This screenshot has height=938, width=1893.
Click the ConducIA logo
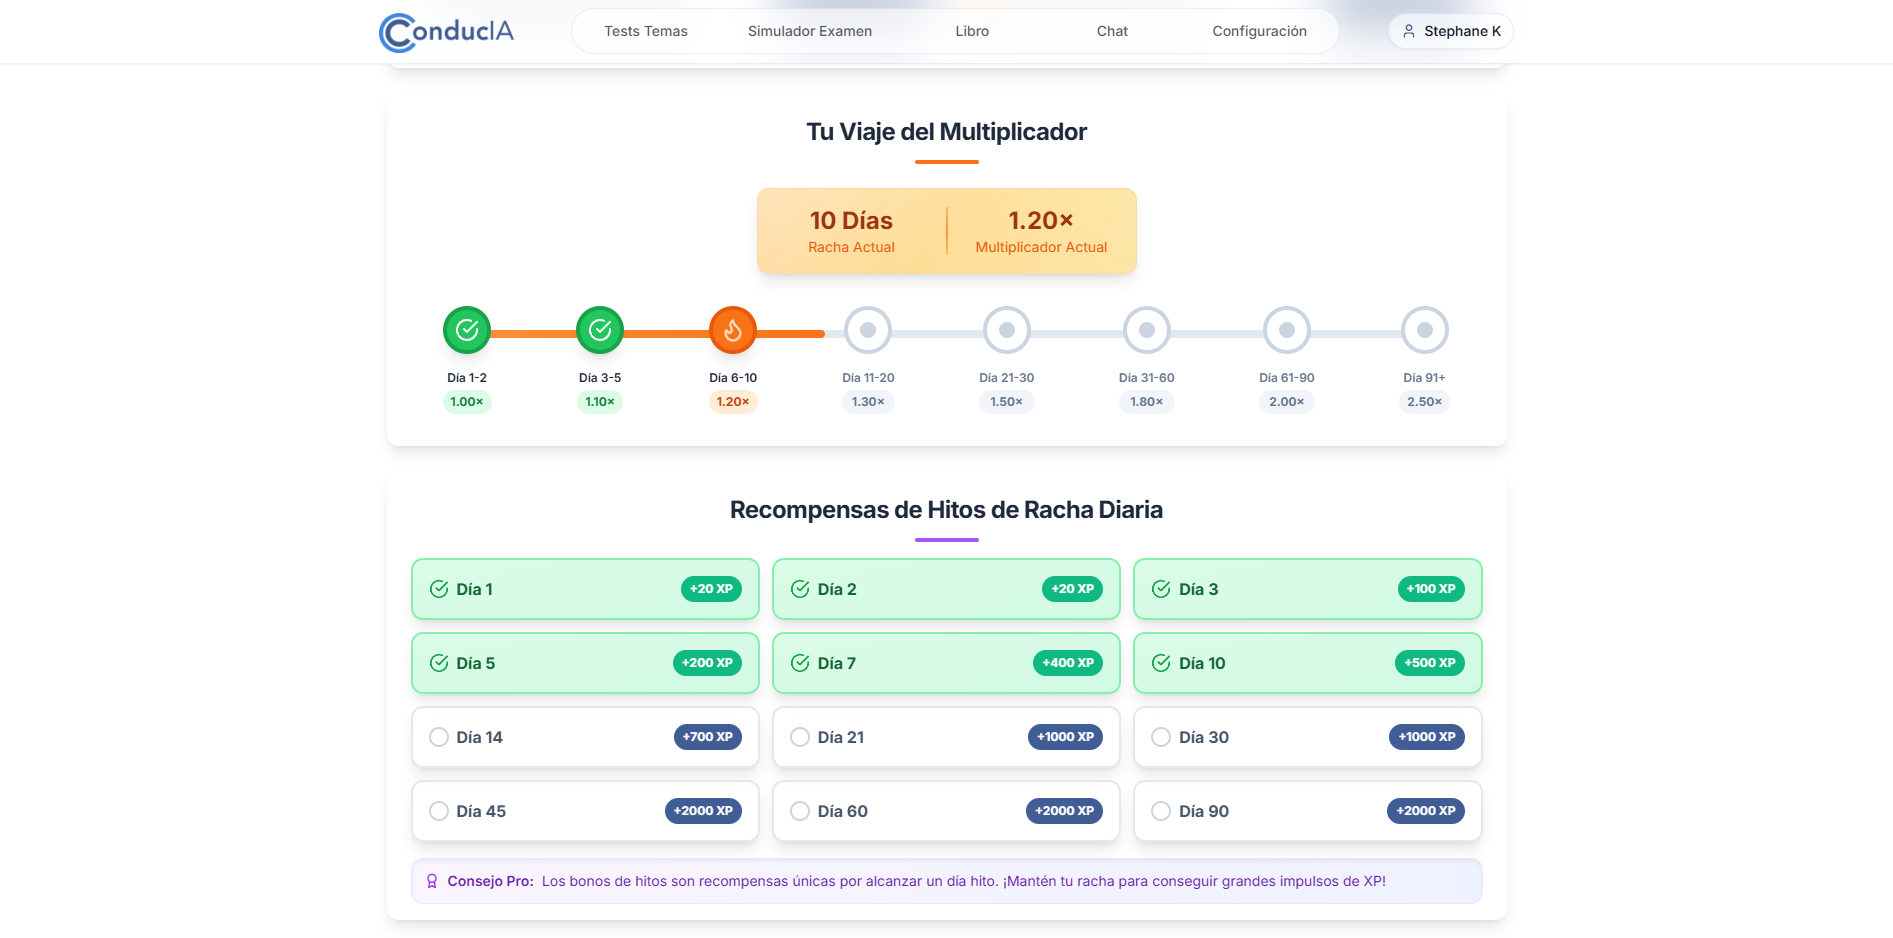445,31
